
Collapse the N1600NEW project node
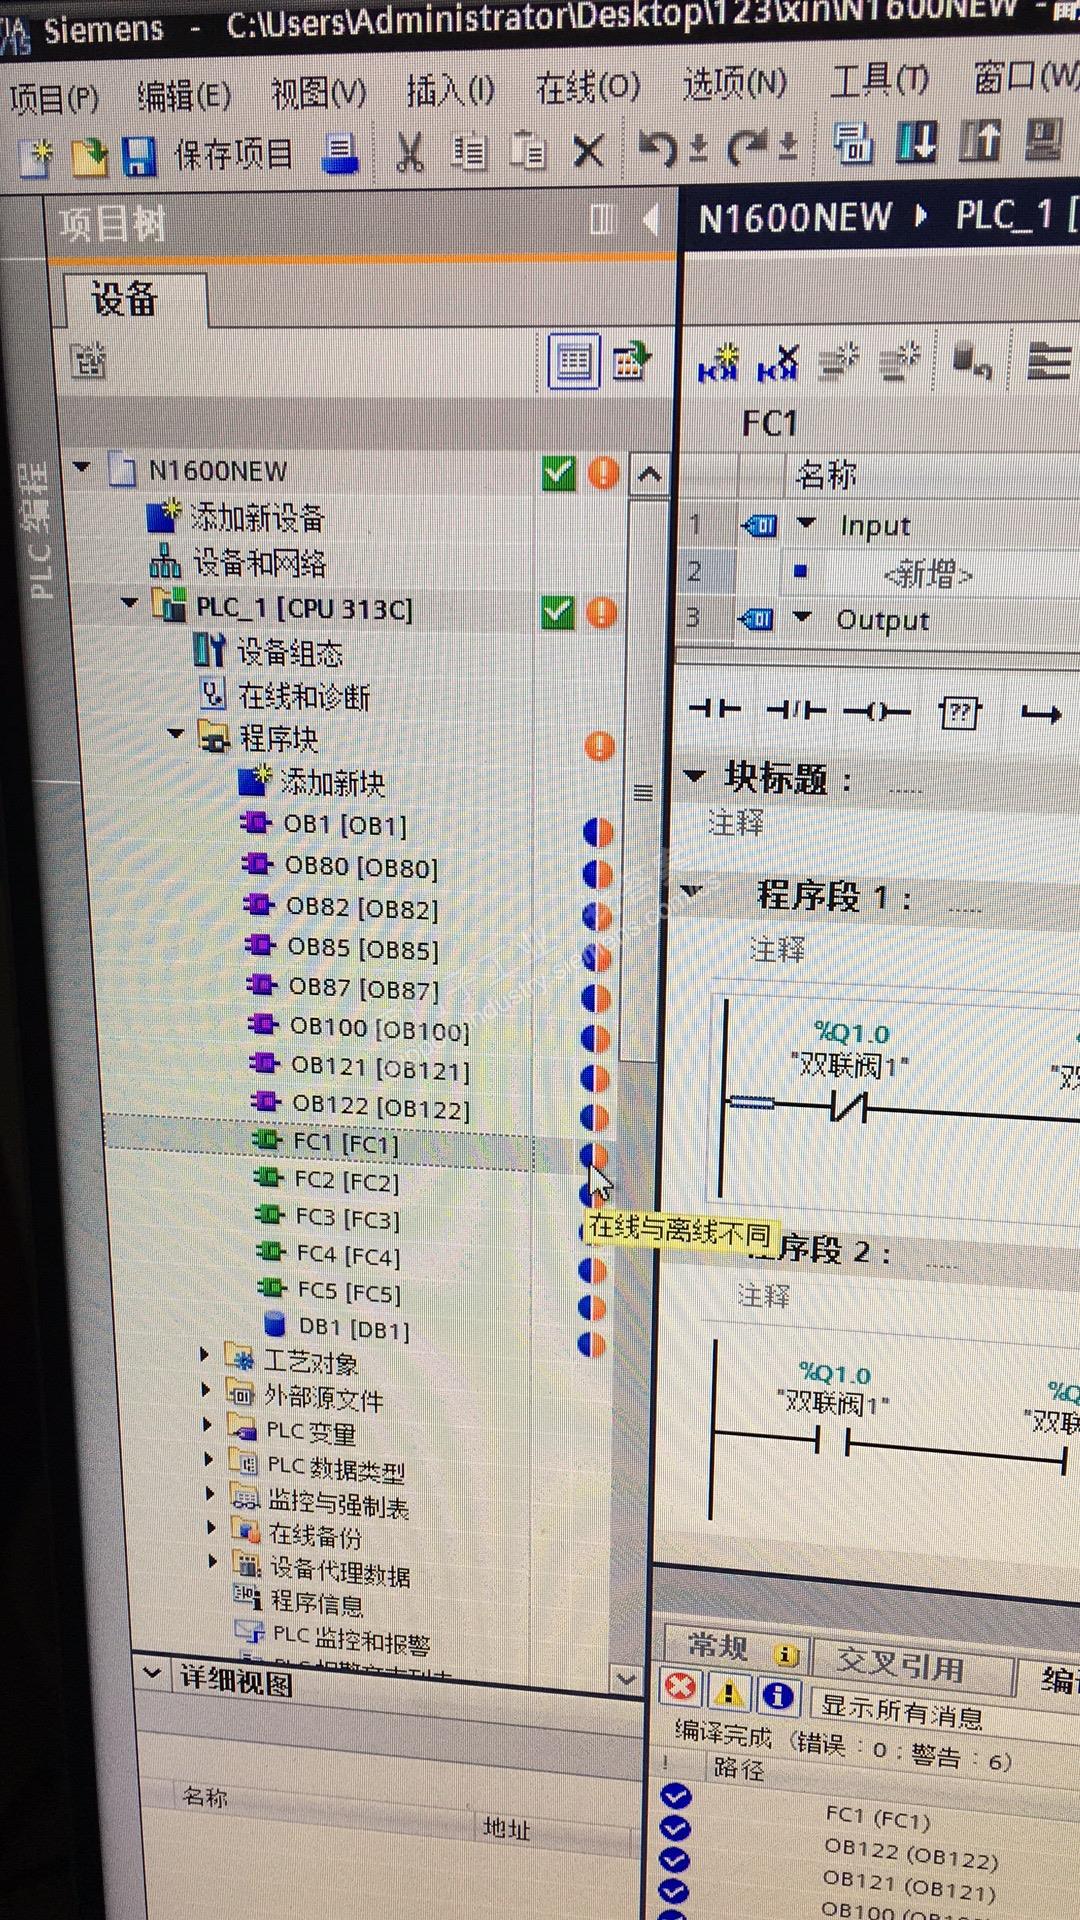pyautogui.click(x=82, y=468)
